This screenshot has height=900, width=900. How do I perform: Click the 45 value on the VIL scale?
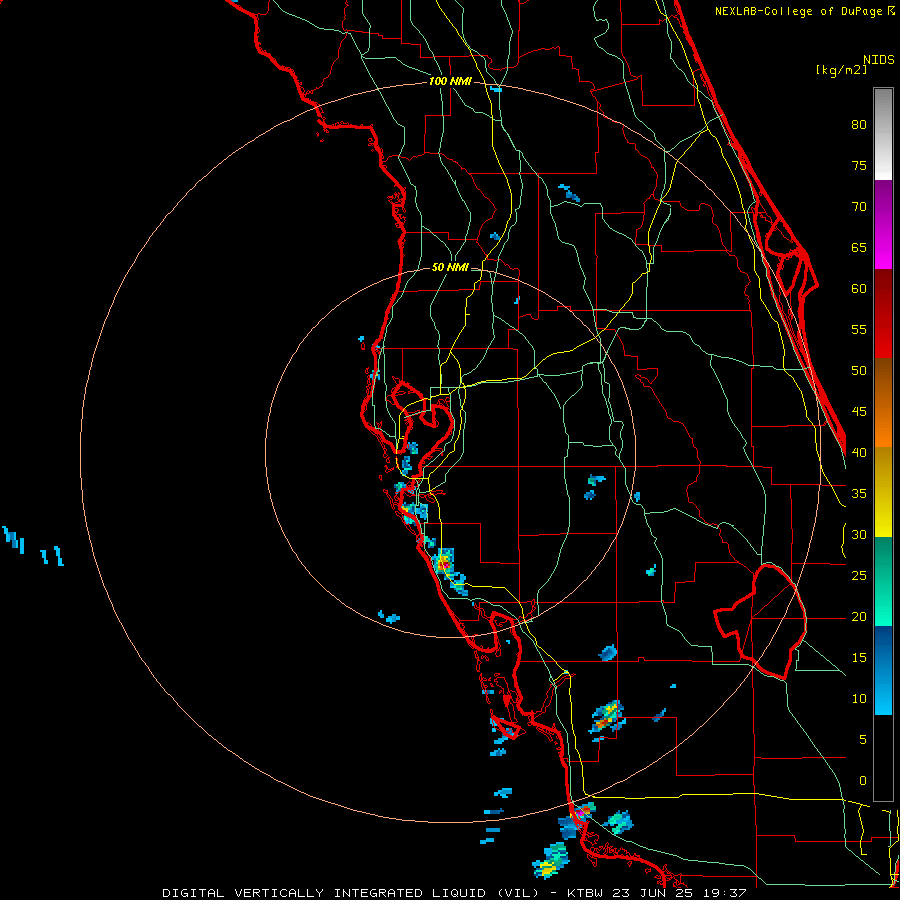(x=859, y=412)
